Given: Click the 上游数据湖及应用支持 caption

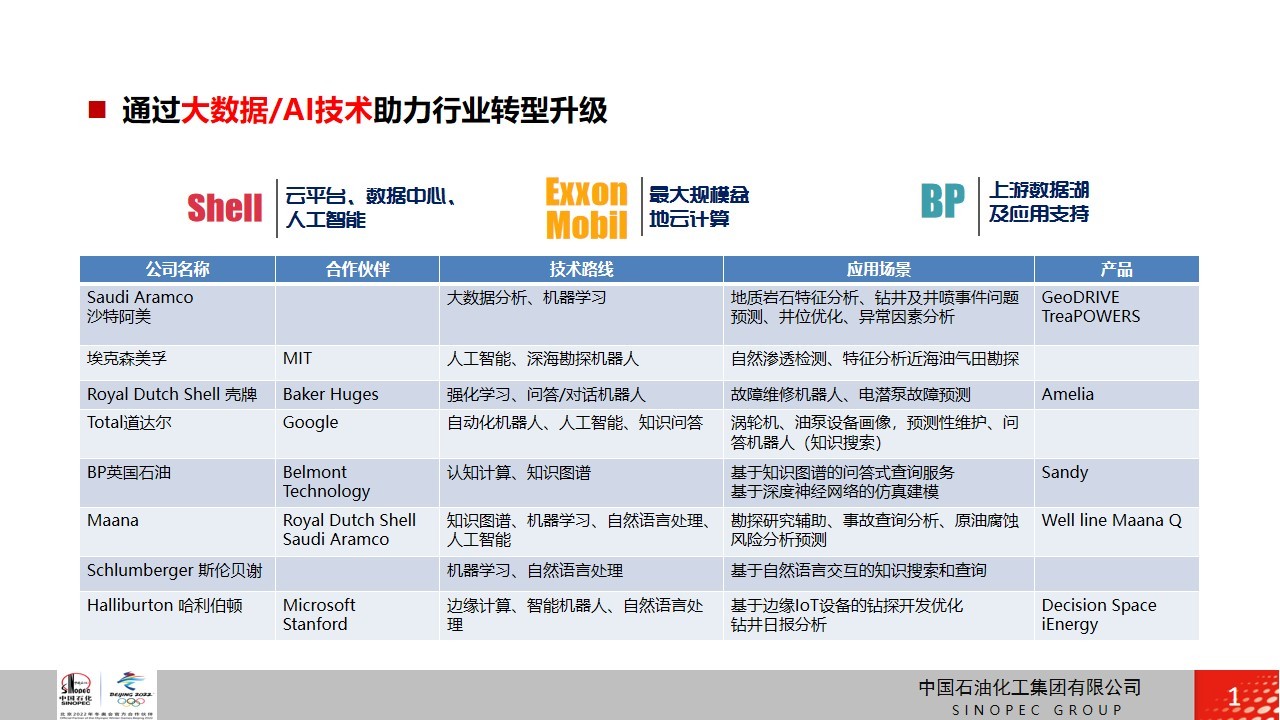Looking at the screenshot, I should click(1039, 202).
